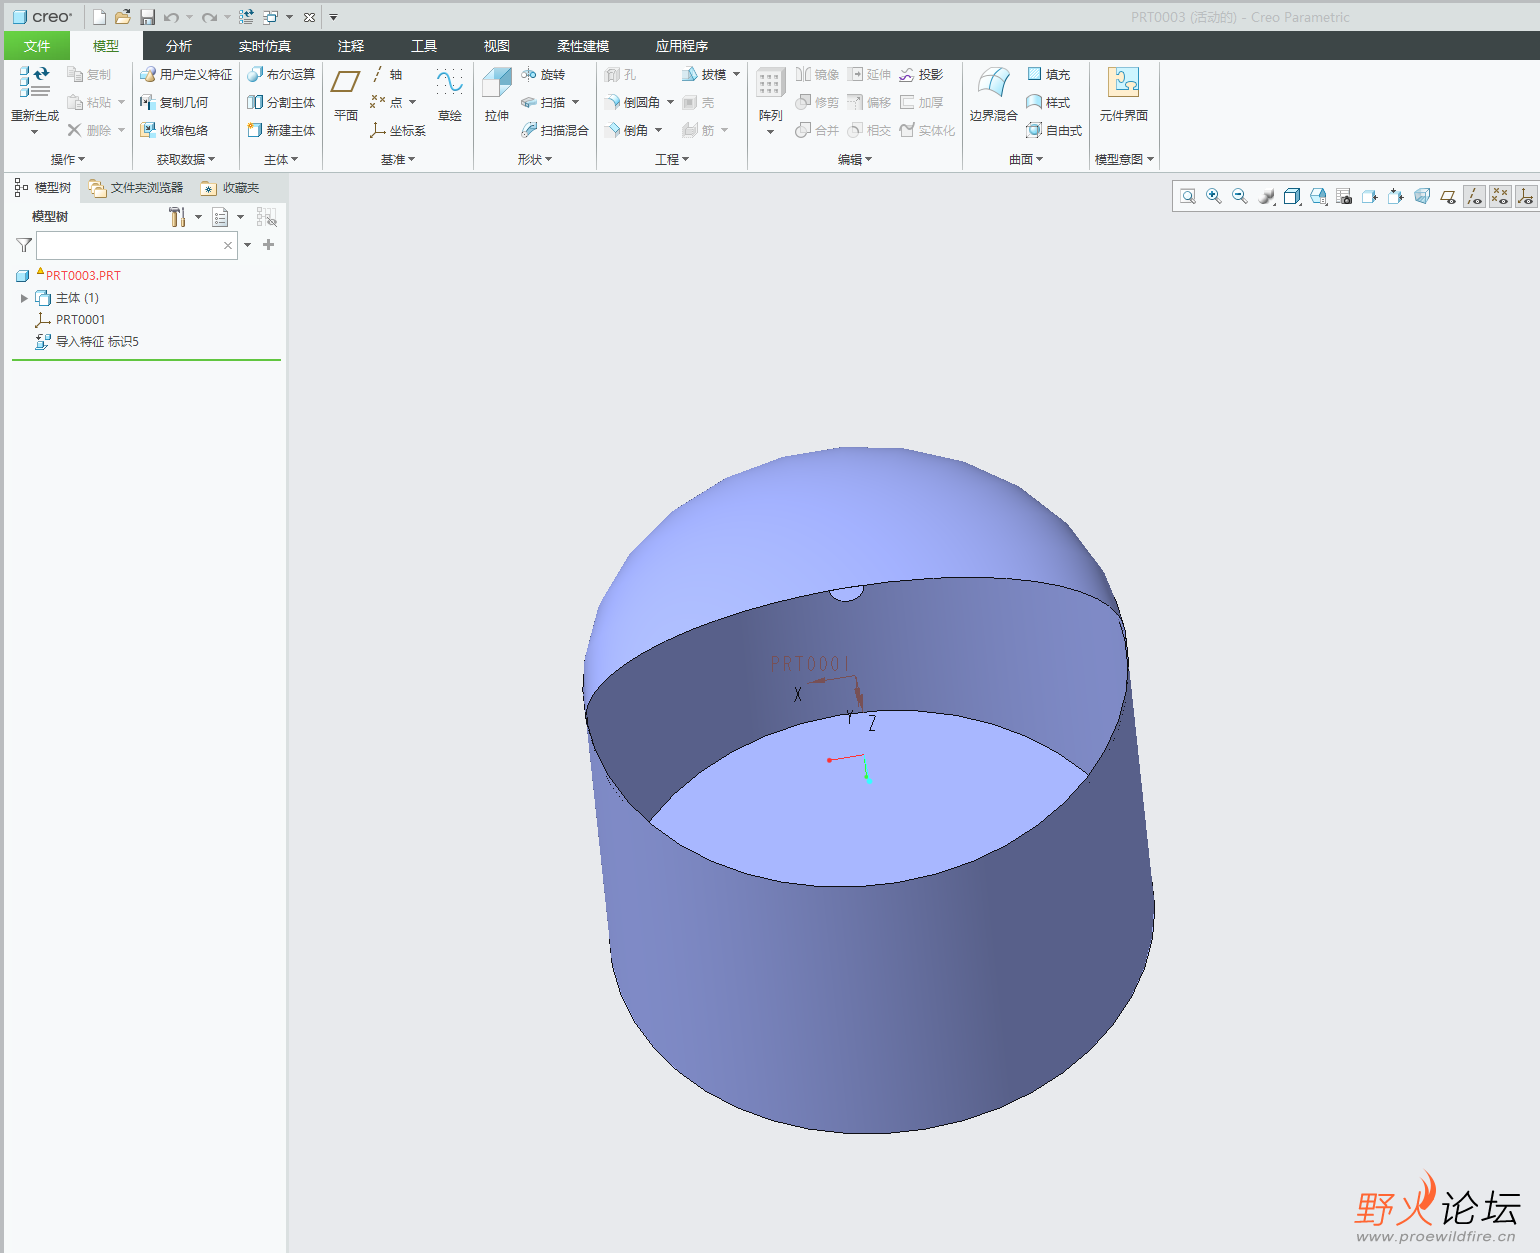1540x1253 pixels.
Task: Switch to the 分析 ribbon tab
Action: click(179, 46)
